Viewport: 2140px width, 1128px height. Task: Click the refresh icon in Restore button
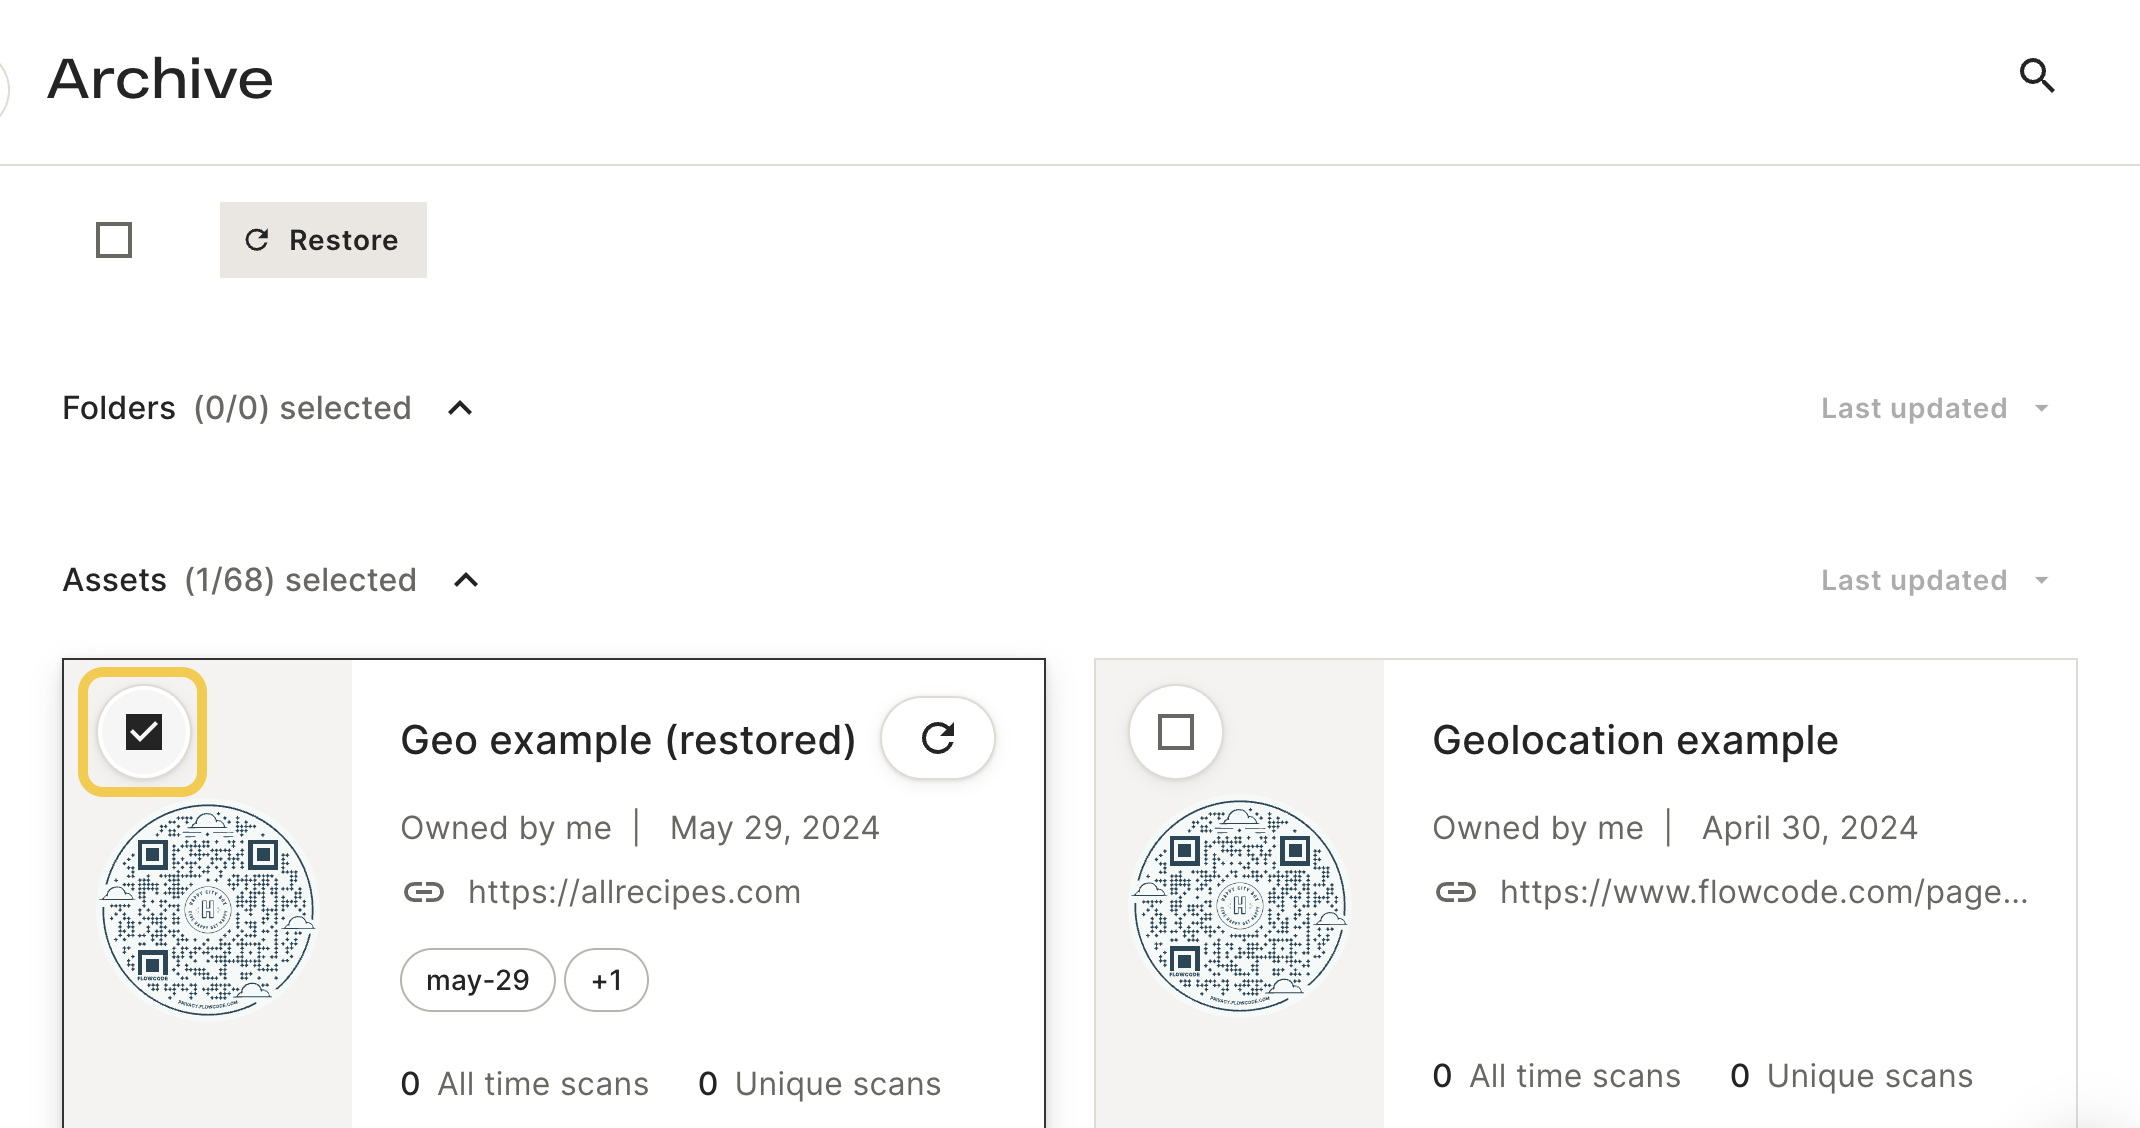tap(257, 240)
